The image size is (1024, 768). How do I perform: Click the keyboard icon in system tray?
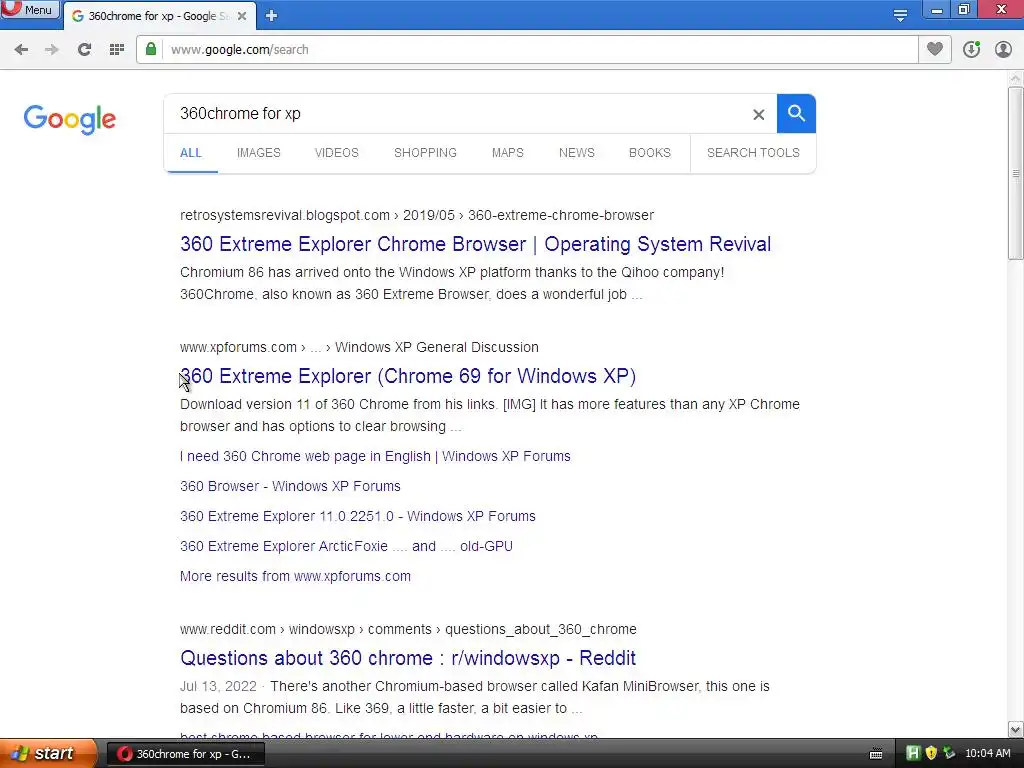(876, 754)
